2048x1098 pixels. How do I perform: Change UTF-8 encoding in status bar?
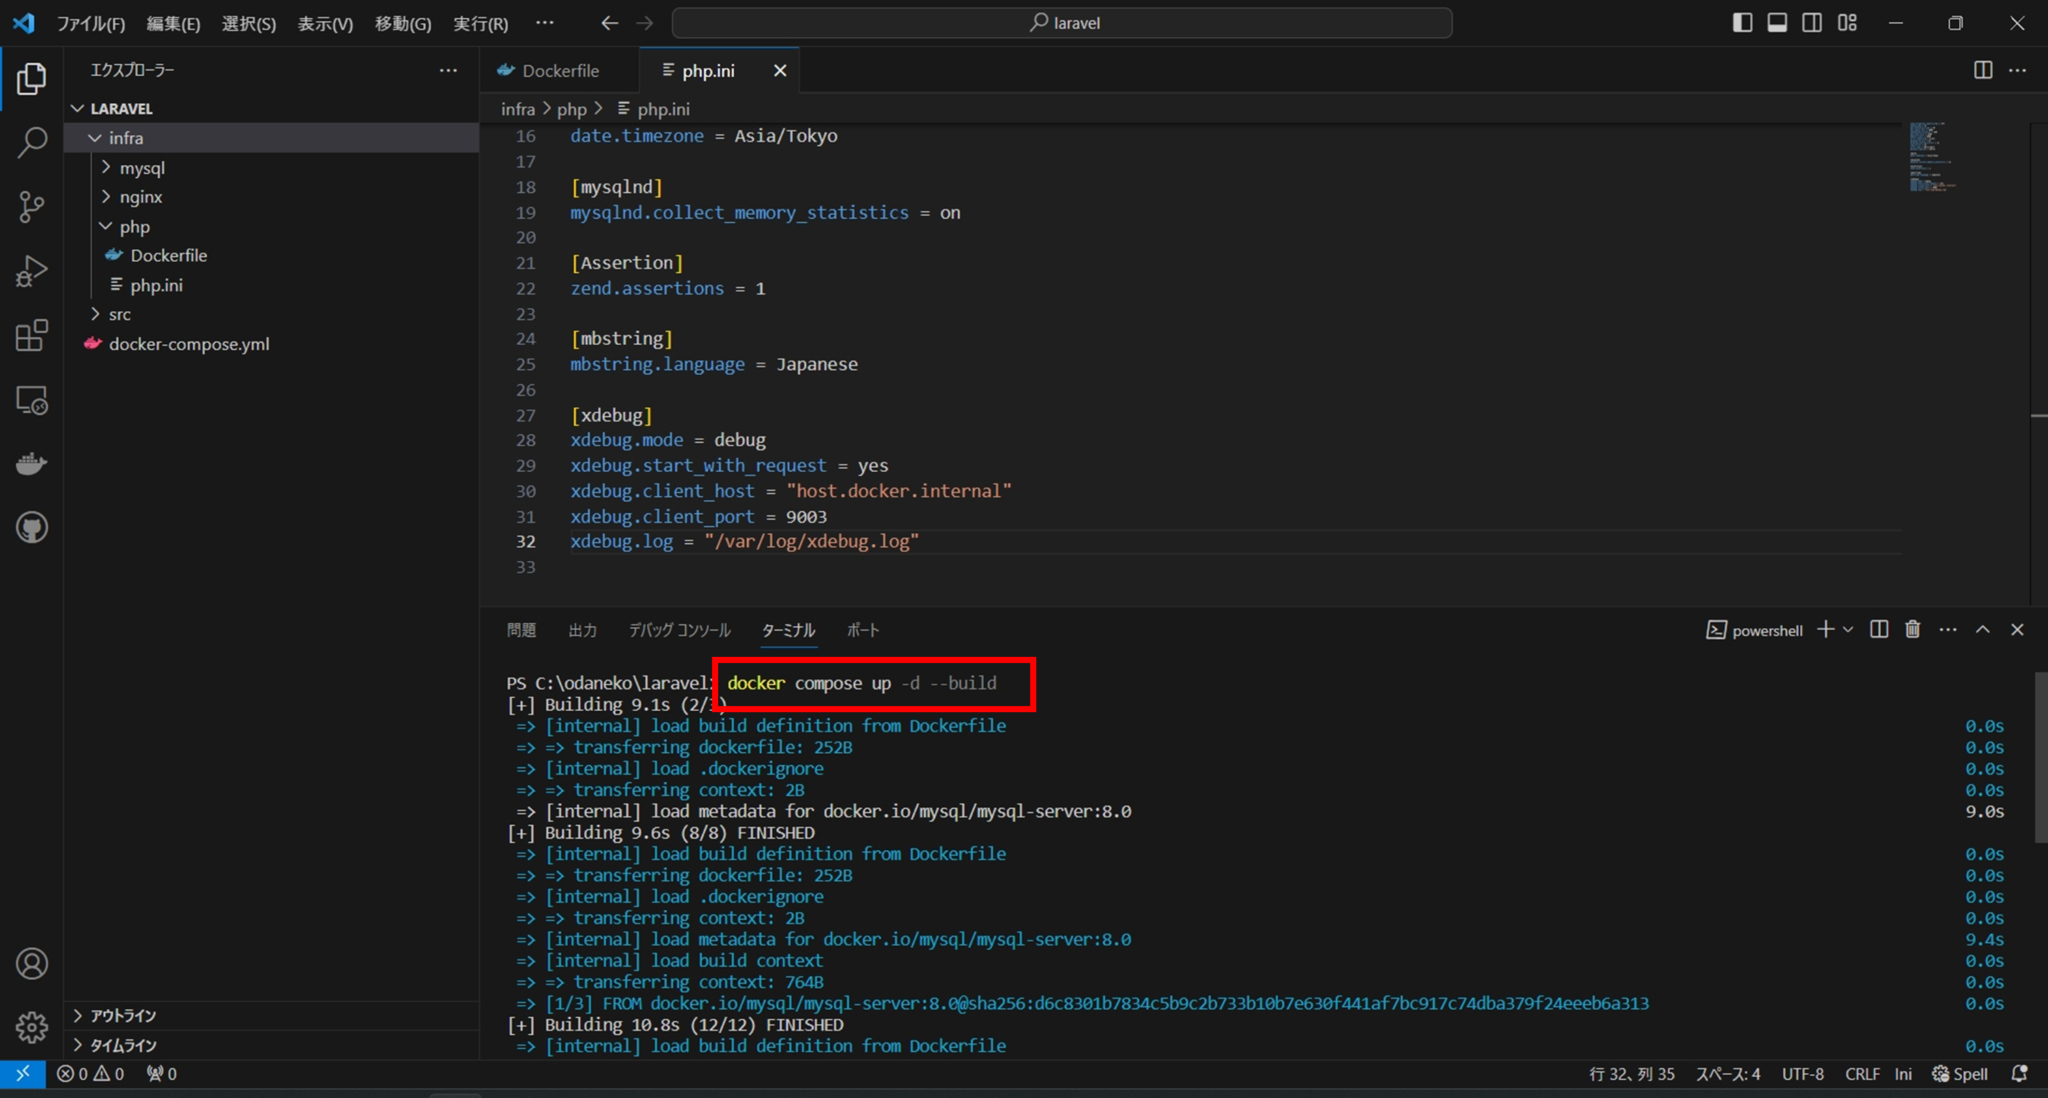pos(1801,1073)
